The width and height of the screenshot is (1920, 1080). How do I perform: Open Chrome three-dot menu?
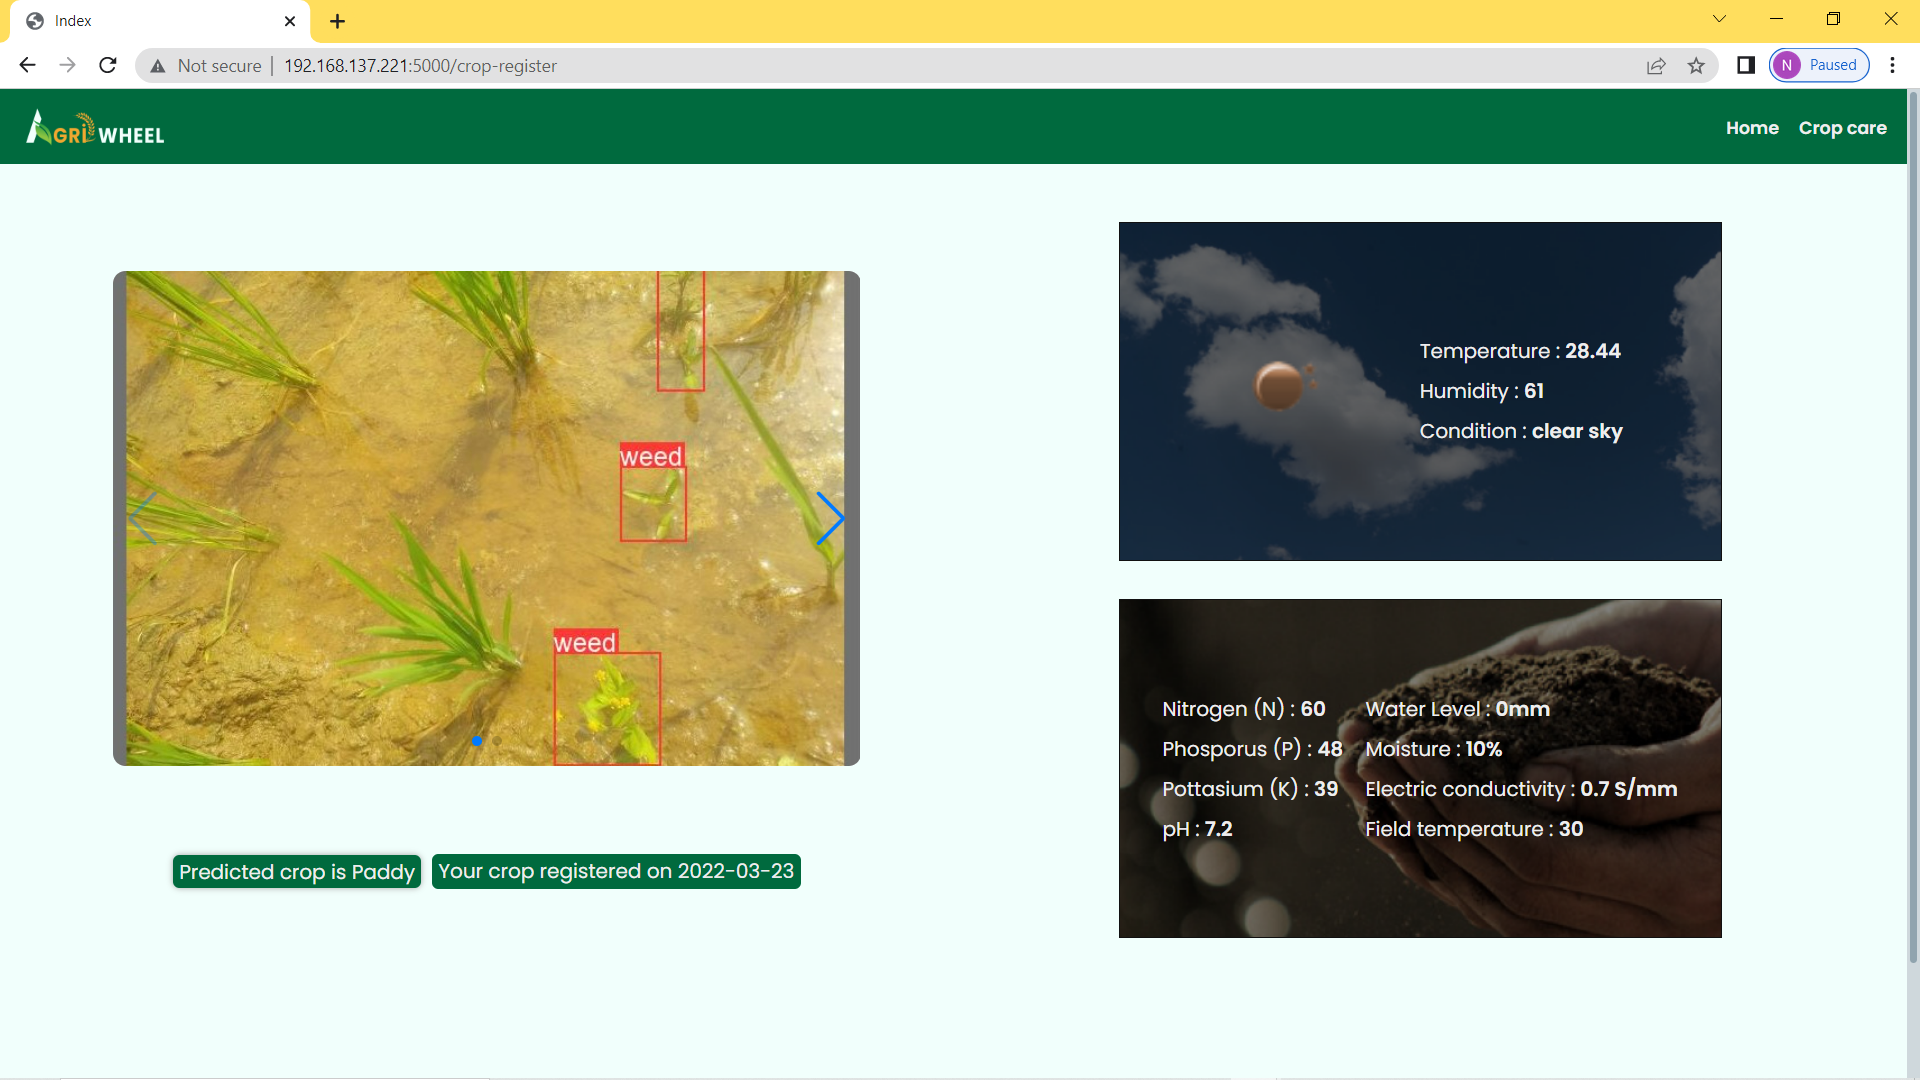1892,65
